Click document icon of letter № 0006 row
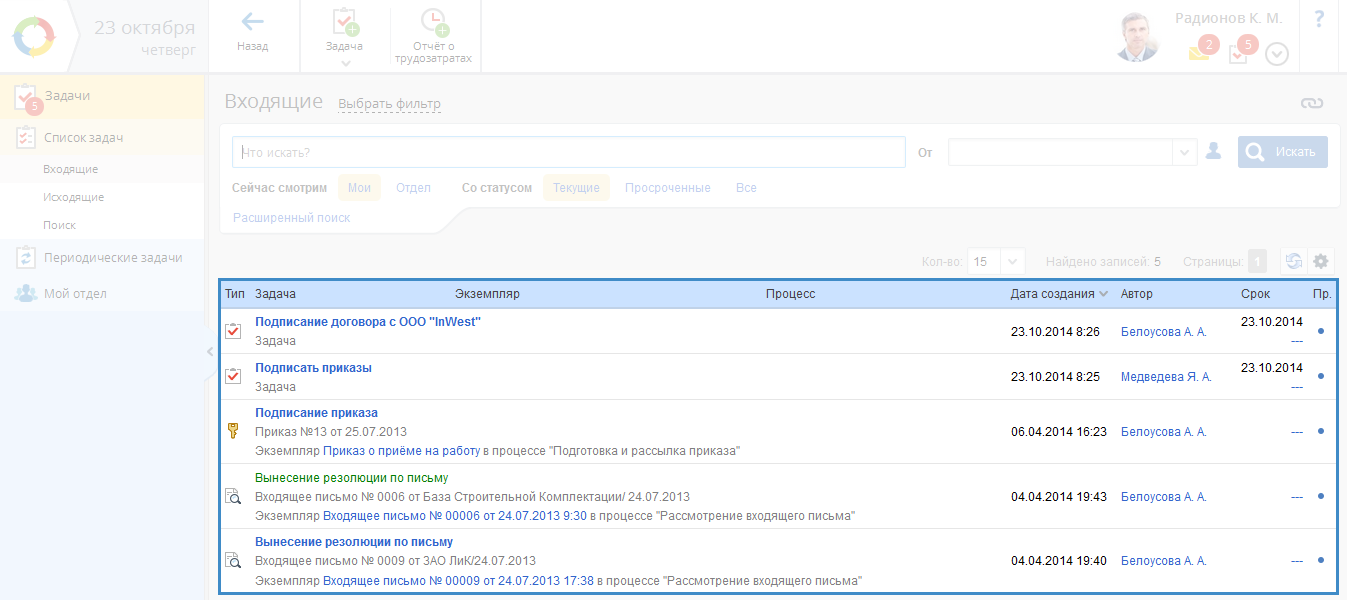 tap(233, 496)
